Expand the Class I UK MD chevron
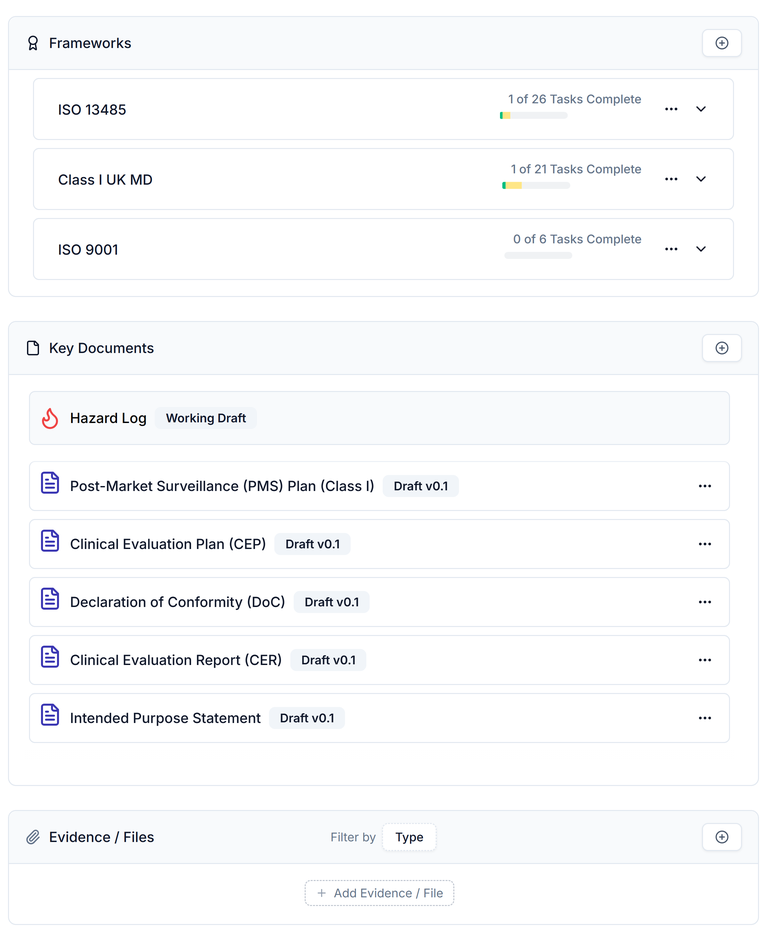Viewport: 767px width, 940px height. point(700,179)
